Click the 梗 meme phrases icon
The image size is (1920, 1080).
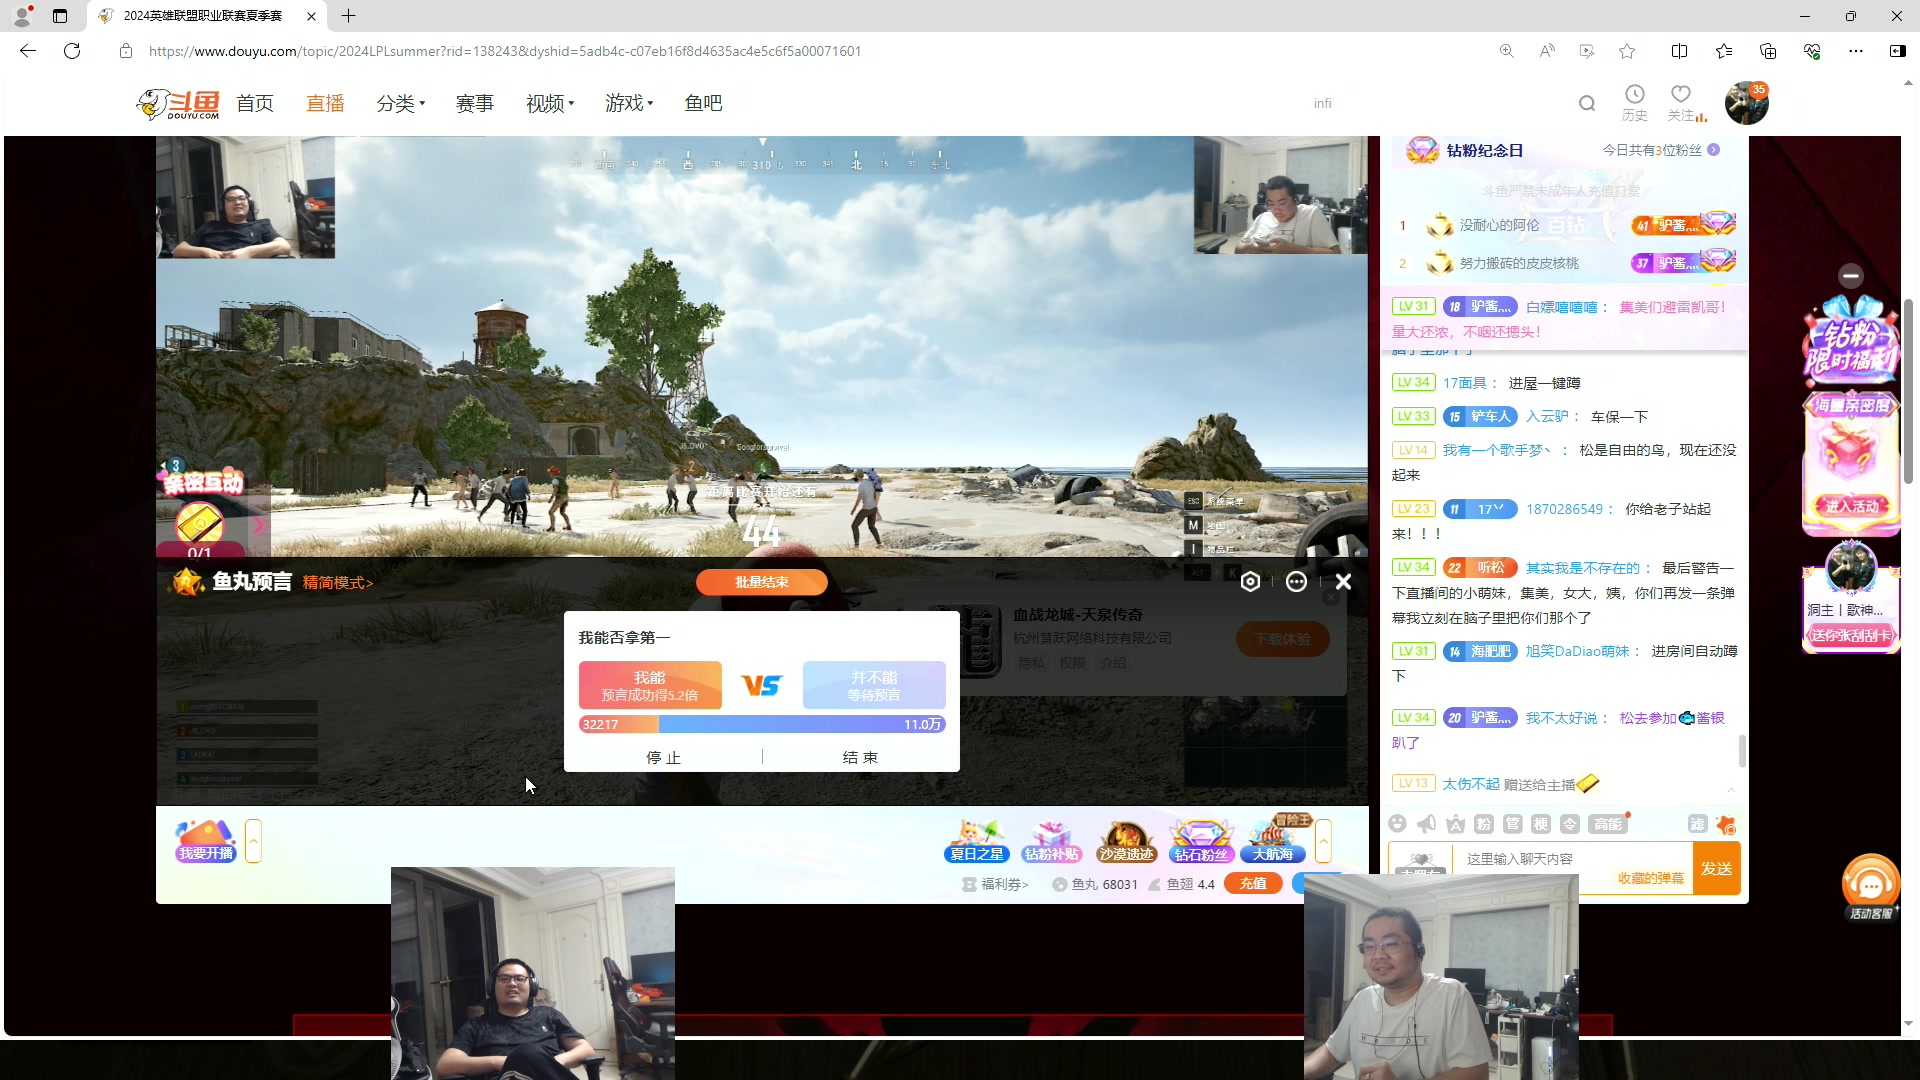1541,824
